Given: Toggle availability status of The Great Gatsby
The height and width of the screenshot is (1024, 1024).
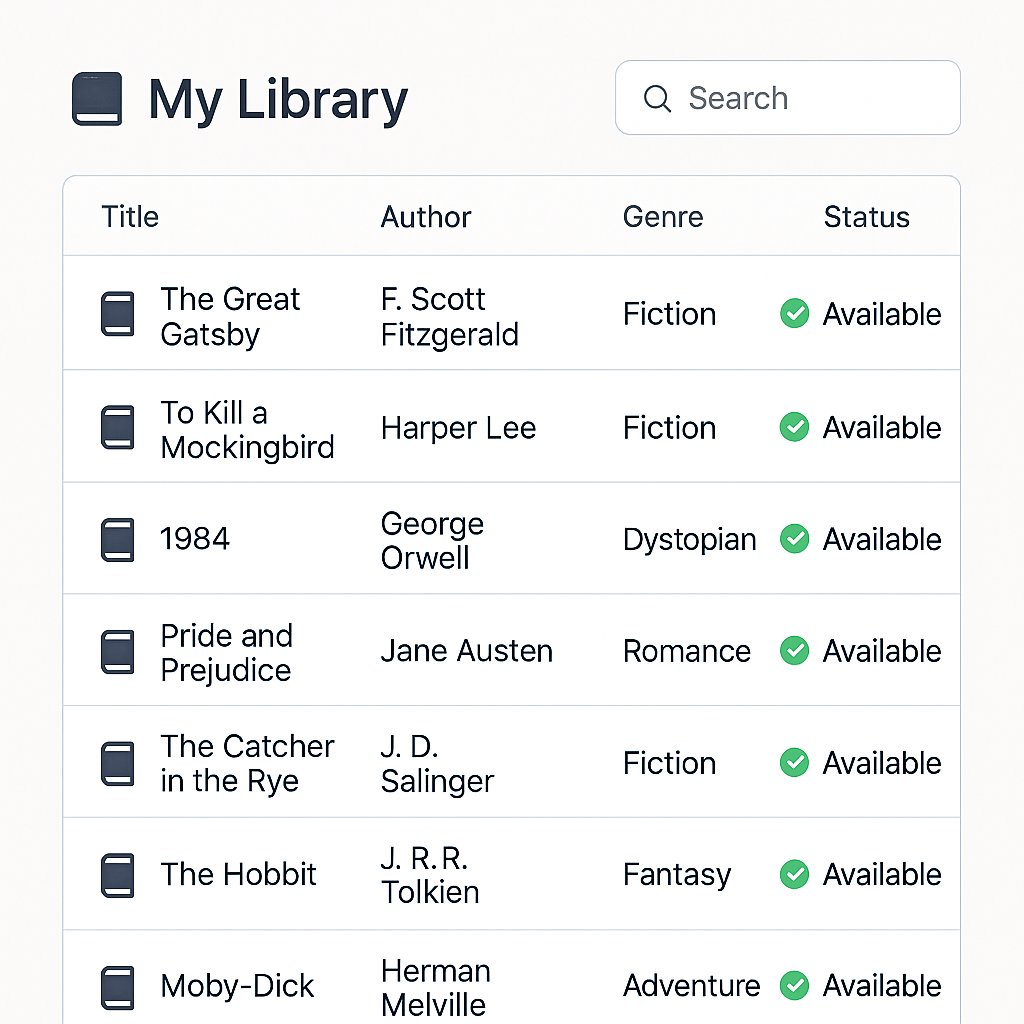Looking at the screenshot, I should click(x=794, y=313).
